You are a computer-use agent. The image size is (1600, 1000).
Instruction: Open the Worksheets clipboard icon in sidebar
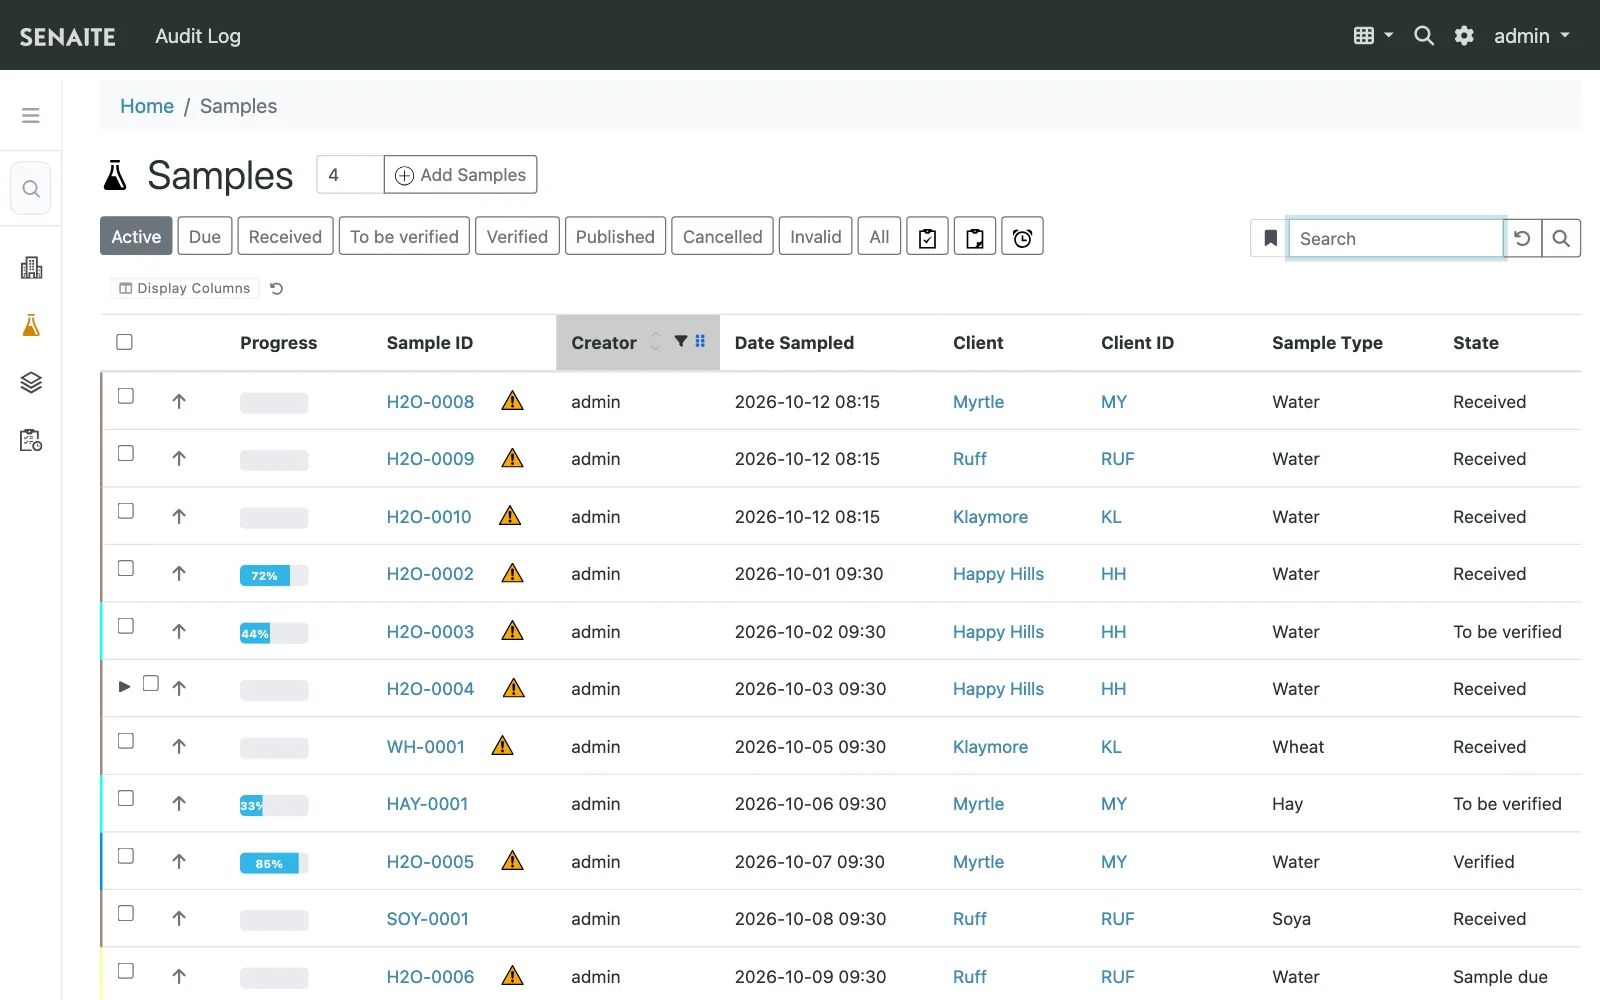(x=31, y=440)
